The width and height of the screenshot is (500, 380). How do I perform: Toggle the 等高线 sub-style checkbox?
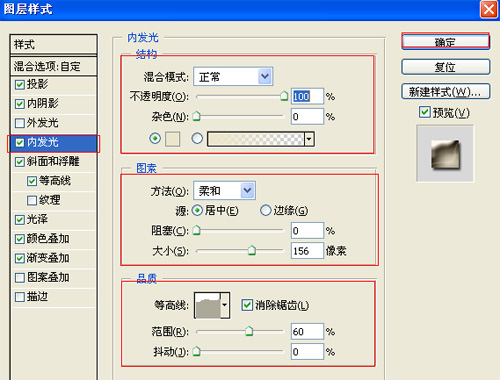(x=32, y=181)
